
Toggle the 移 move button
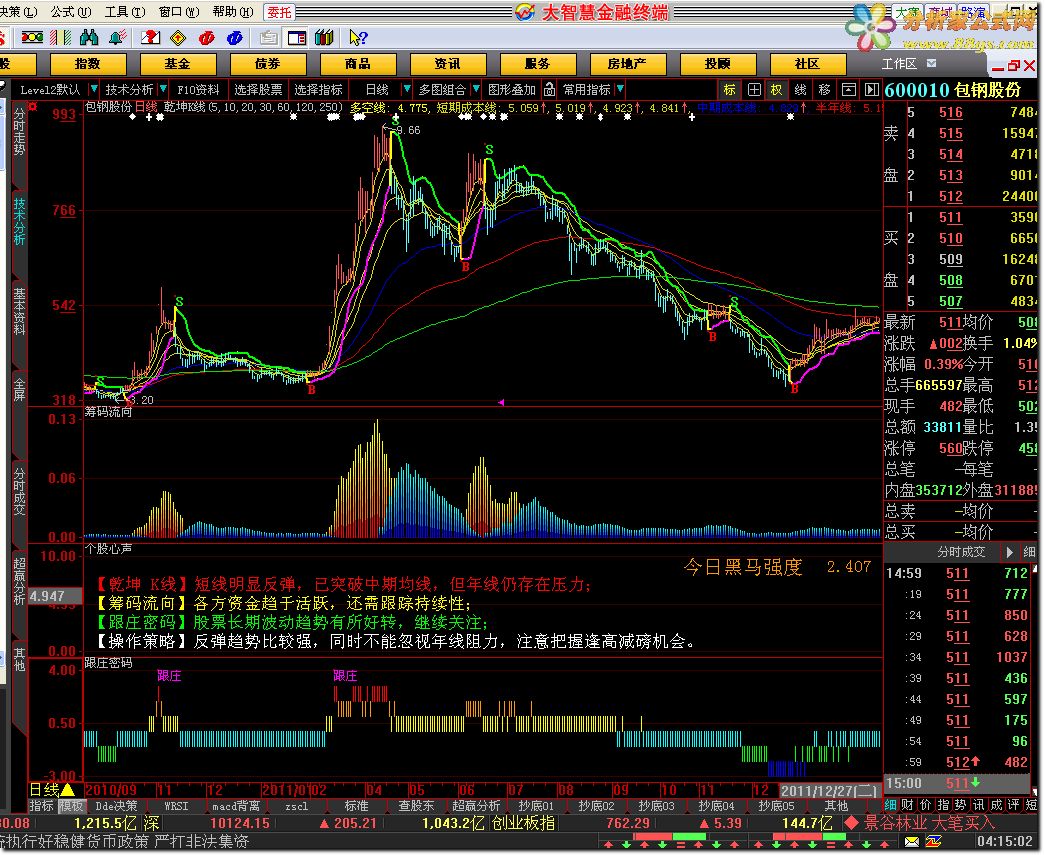(824, 89)
